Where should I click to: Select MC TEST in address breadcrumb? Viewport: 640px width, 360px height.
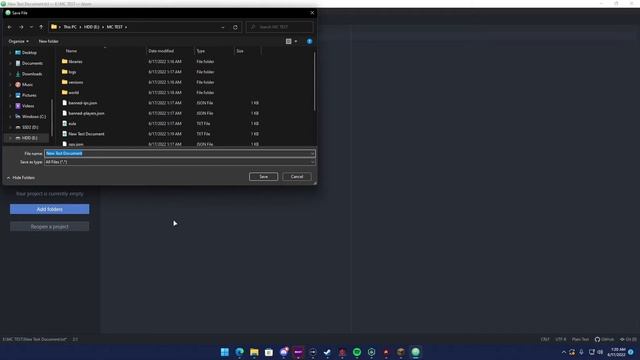tap(115, 27)
